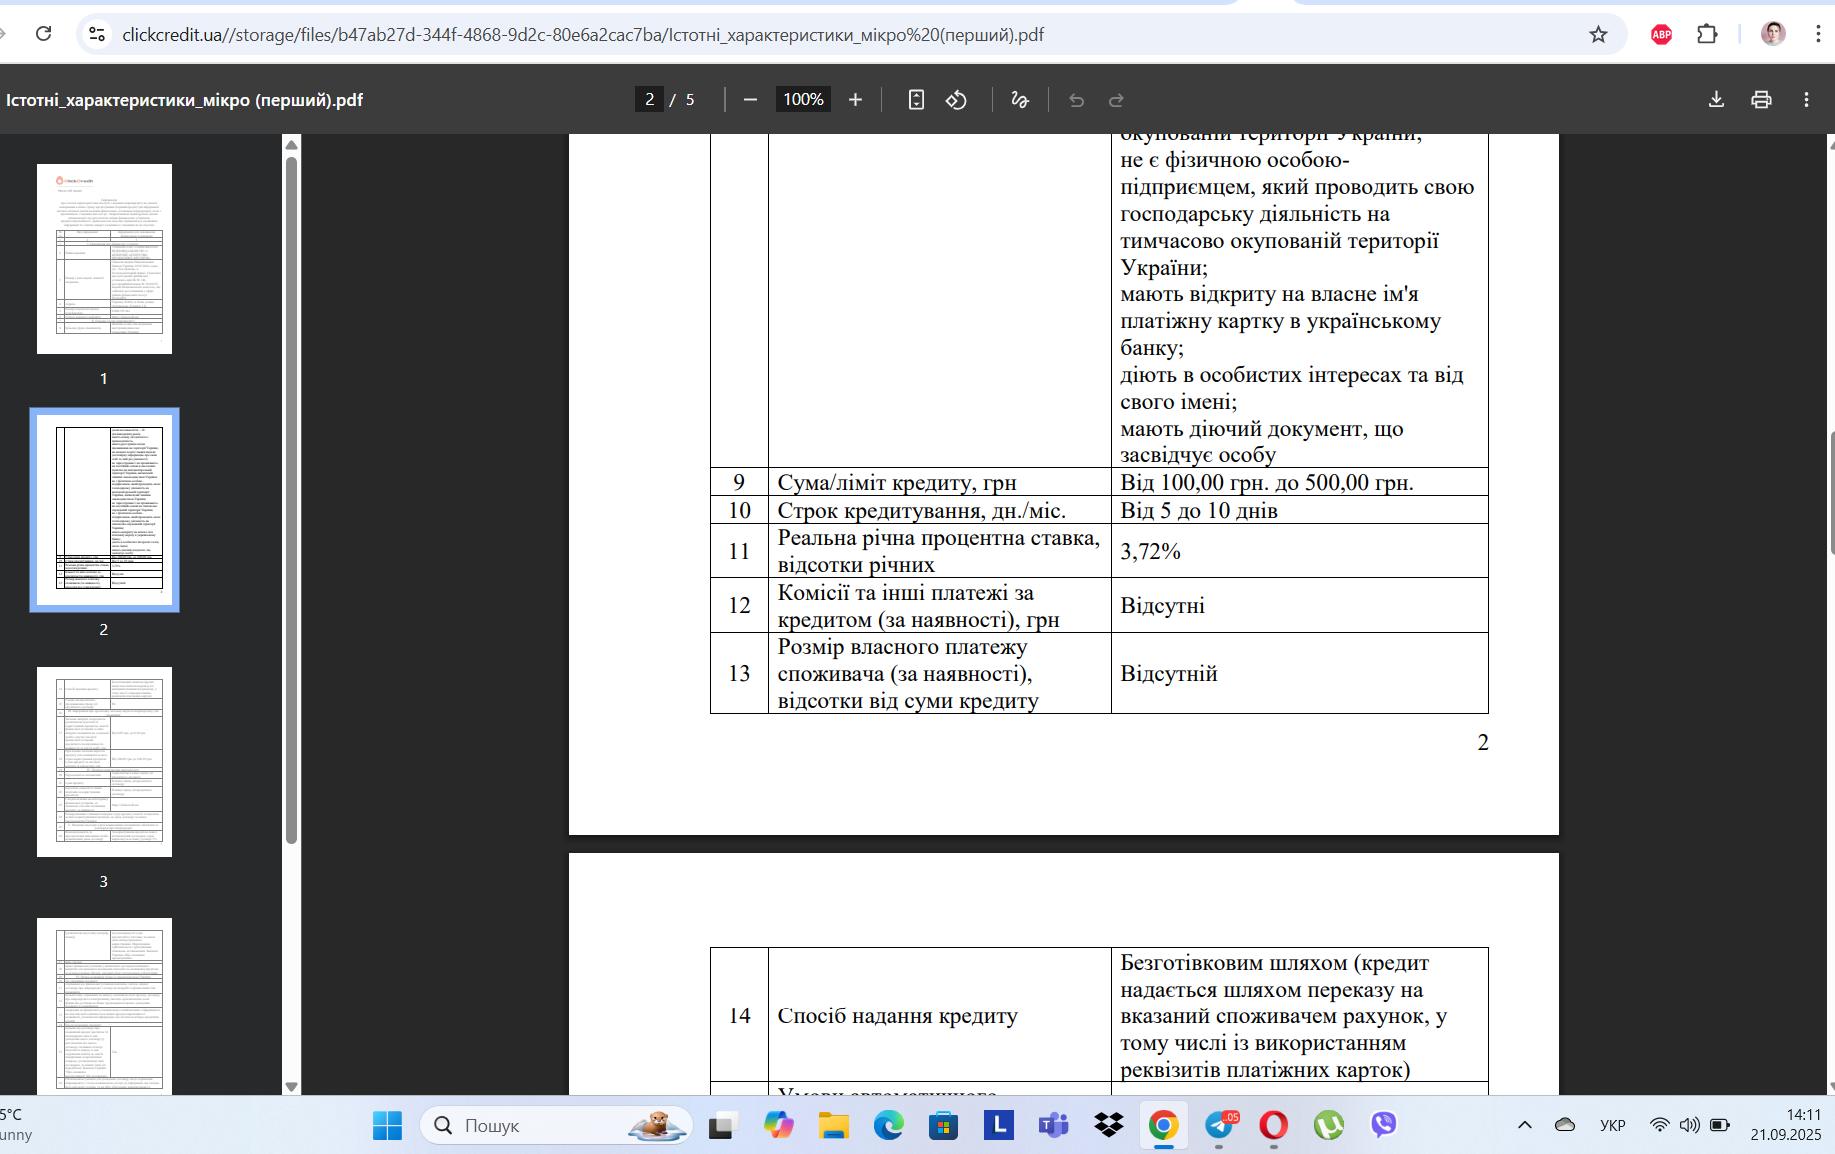Open uTorrent from taskbar
This screenshot has height=1154, width=1835.
tap(1328, 1126)
